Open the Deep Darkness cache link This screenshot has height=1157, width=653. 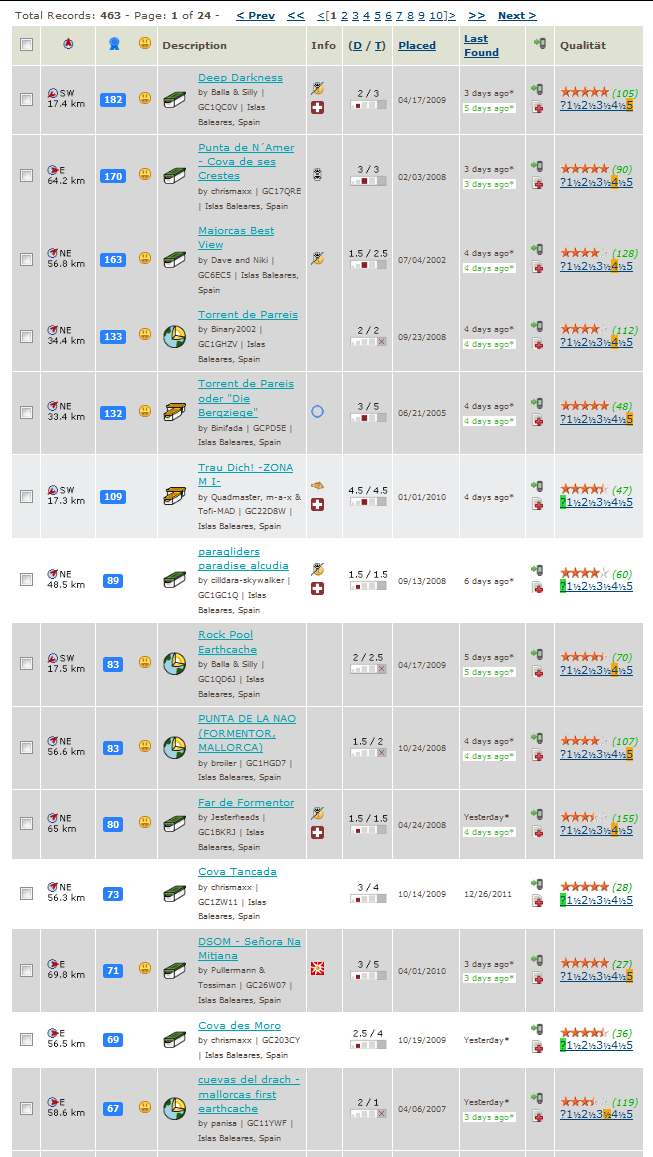point(240,77)
